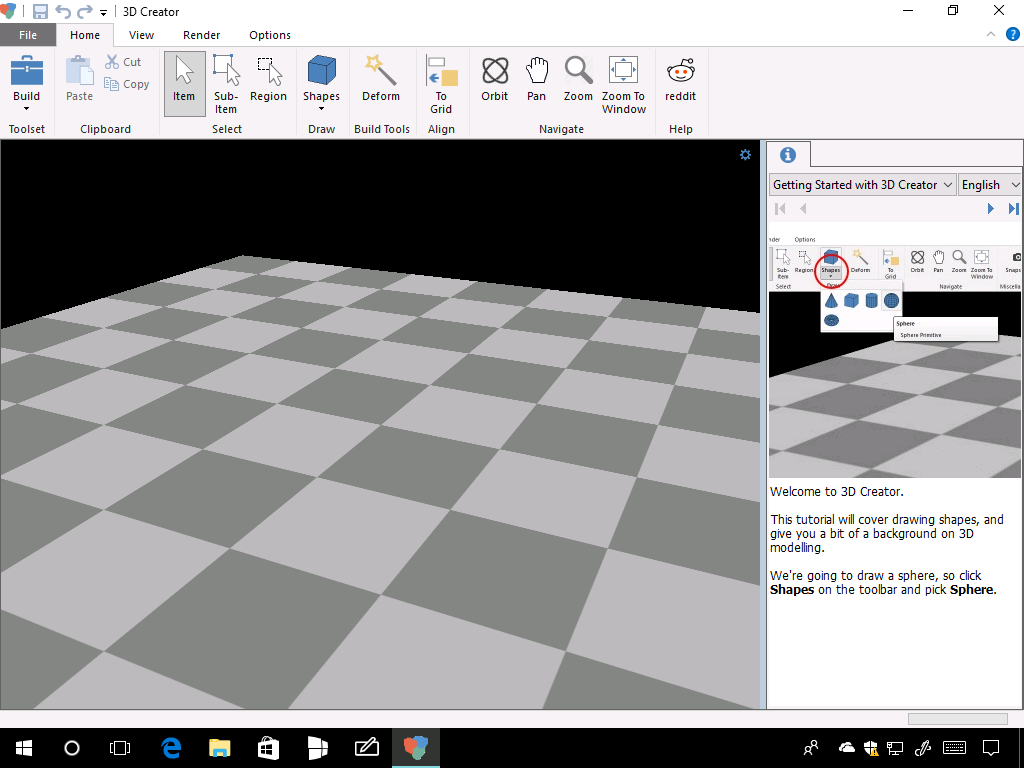Go to the previous tutorial step
1024x768 pixels.
coord(803,208)
